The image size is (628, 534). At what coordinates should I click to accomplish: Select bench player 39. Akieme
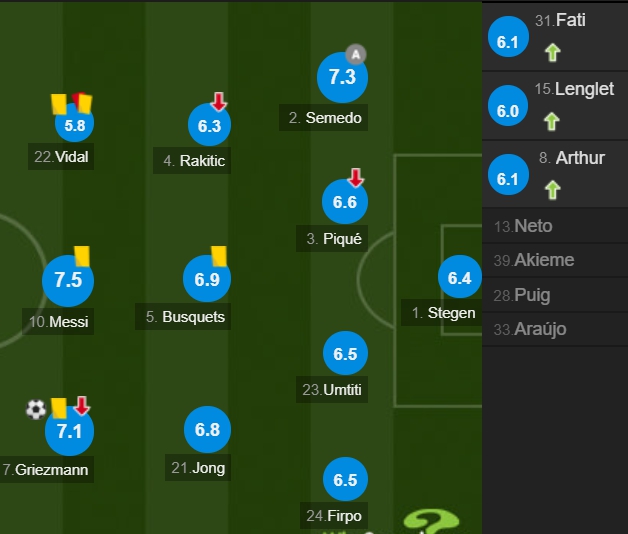(555, 260)
